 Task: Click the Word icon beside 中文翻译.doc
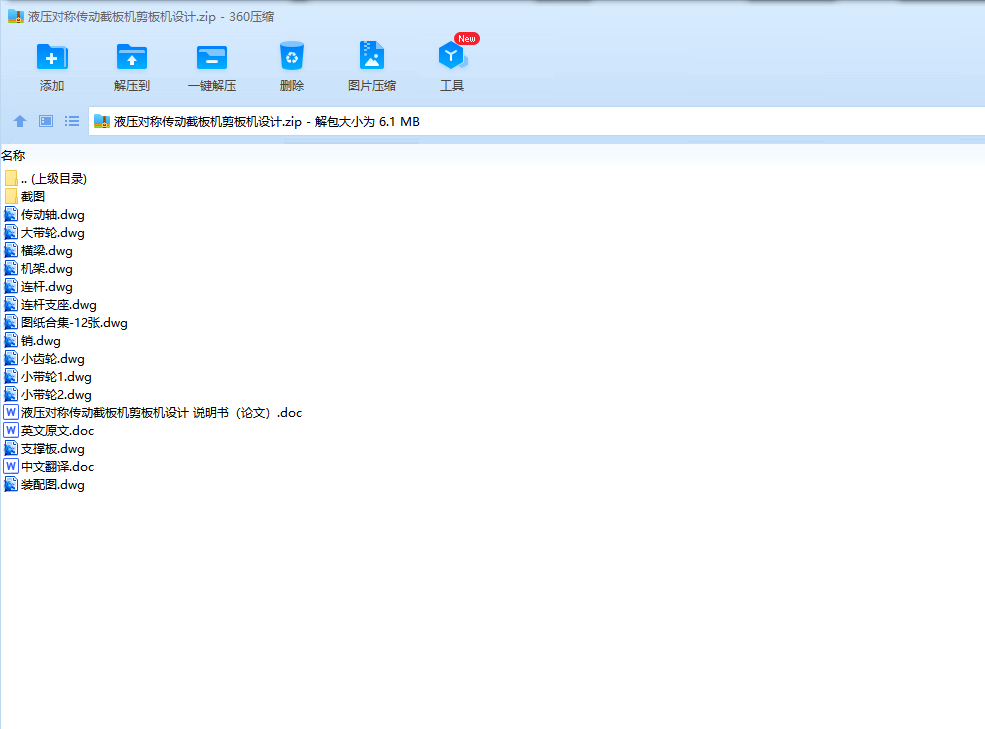coord(11,466)
